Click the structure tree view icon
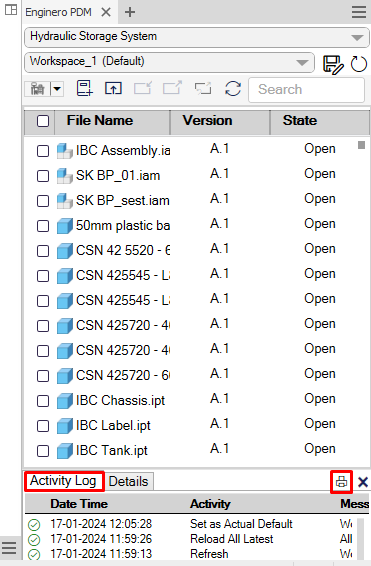Image resolution: width=371 pixels, height=566 pixels. tap(38, 88)
